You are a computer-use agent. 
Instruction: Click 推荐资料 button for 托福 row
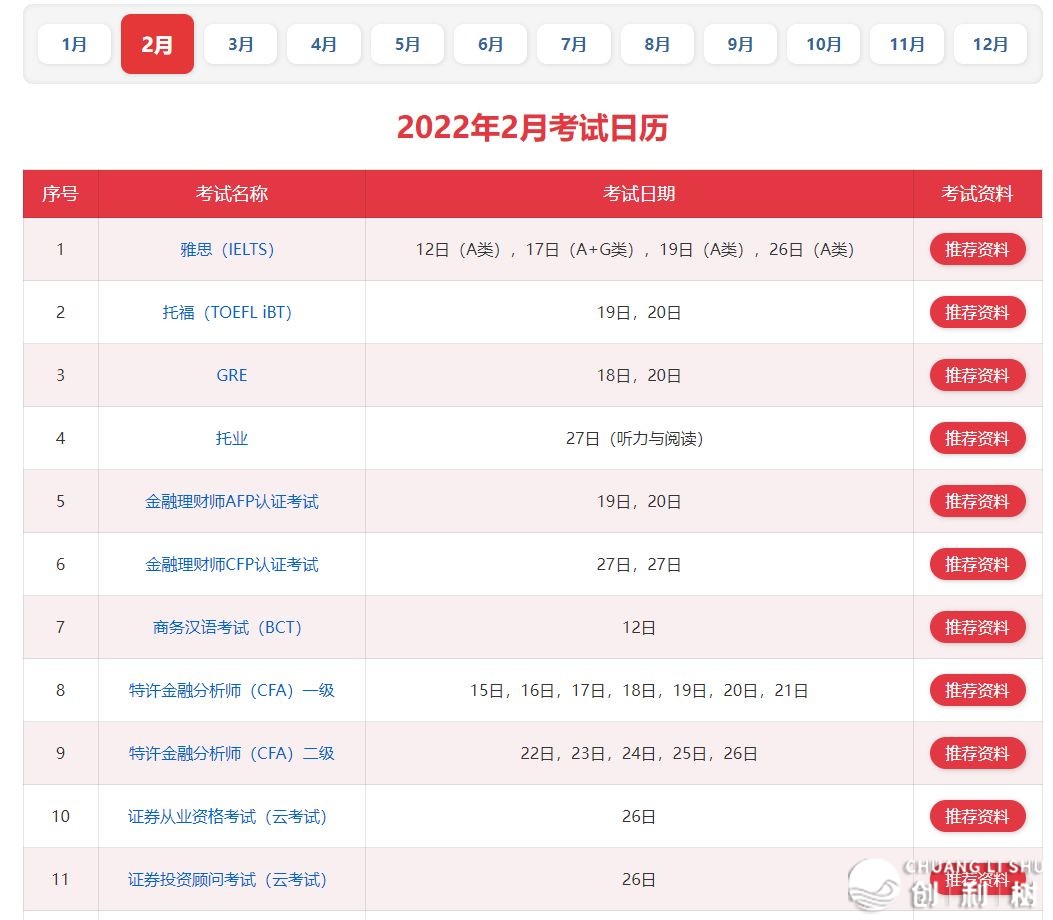pyautogui.click(x=977, y=312)
